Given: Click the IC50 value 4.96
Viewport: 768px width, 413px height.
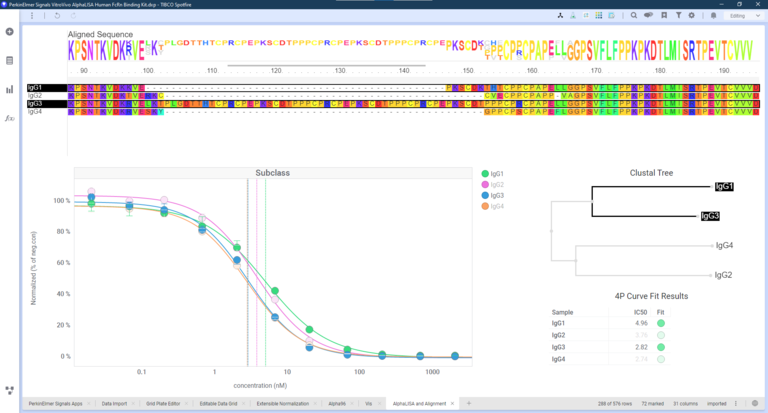Looking at the screenshot, I should [641, 323].
